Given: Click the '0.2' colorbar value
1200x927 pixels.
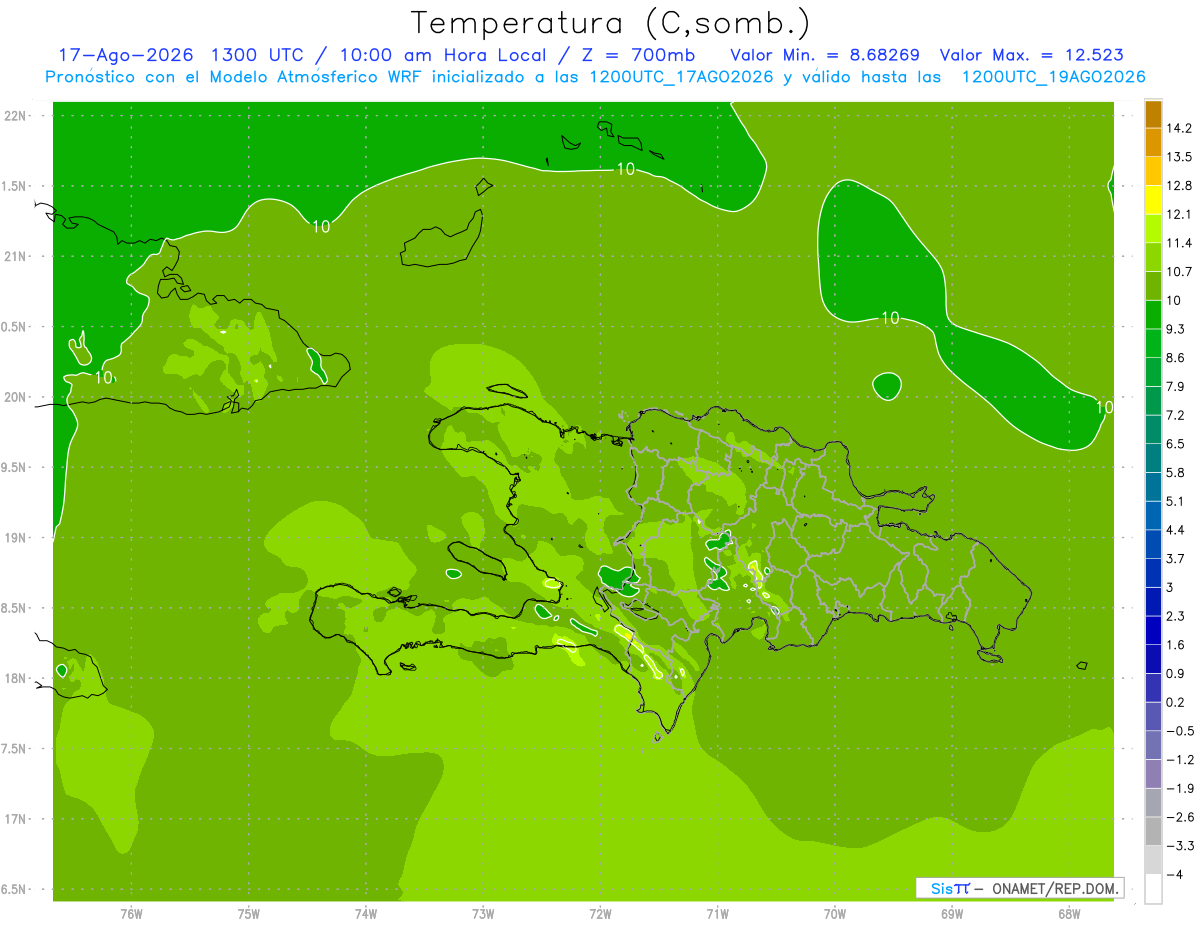Looking at the screenshot, I should click(1176, 703).
